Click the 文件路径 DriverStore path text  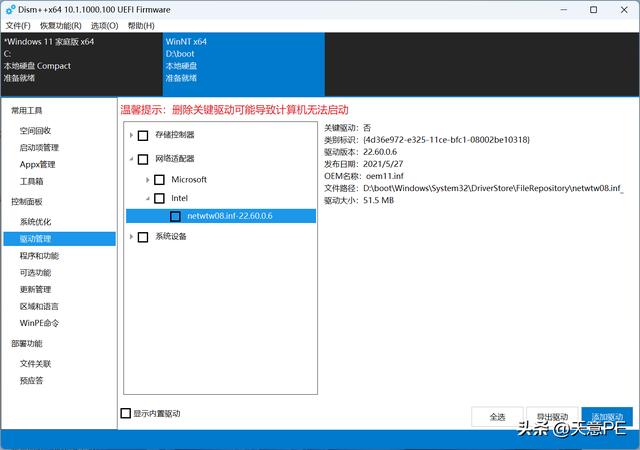[x=493, y=188]
